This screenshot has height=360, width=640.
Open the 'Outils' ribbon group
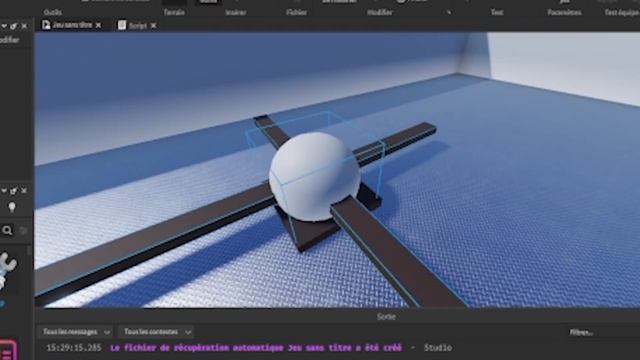point(53,12)
